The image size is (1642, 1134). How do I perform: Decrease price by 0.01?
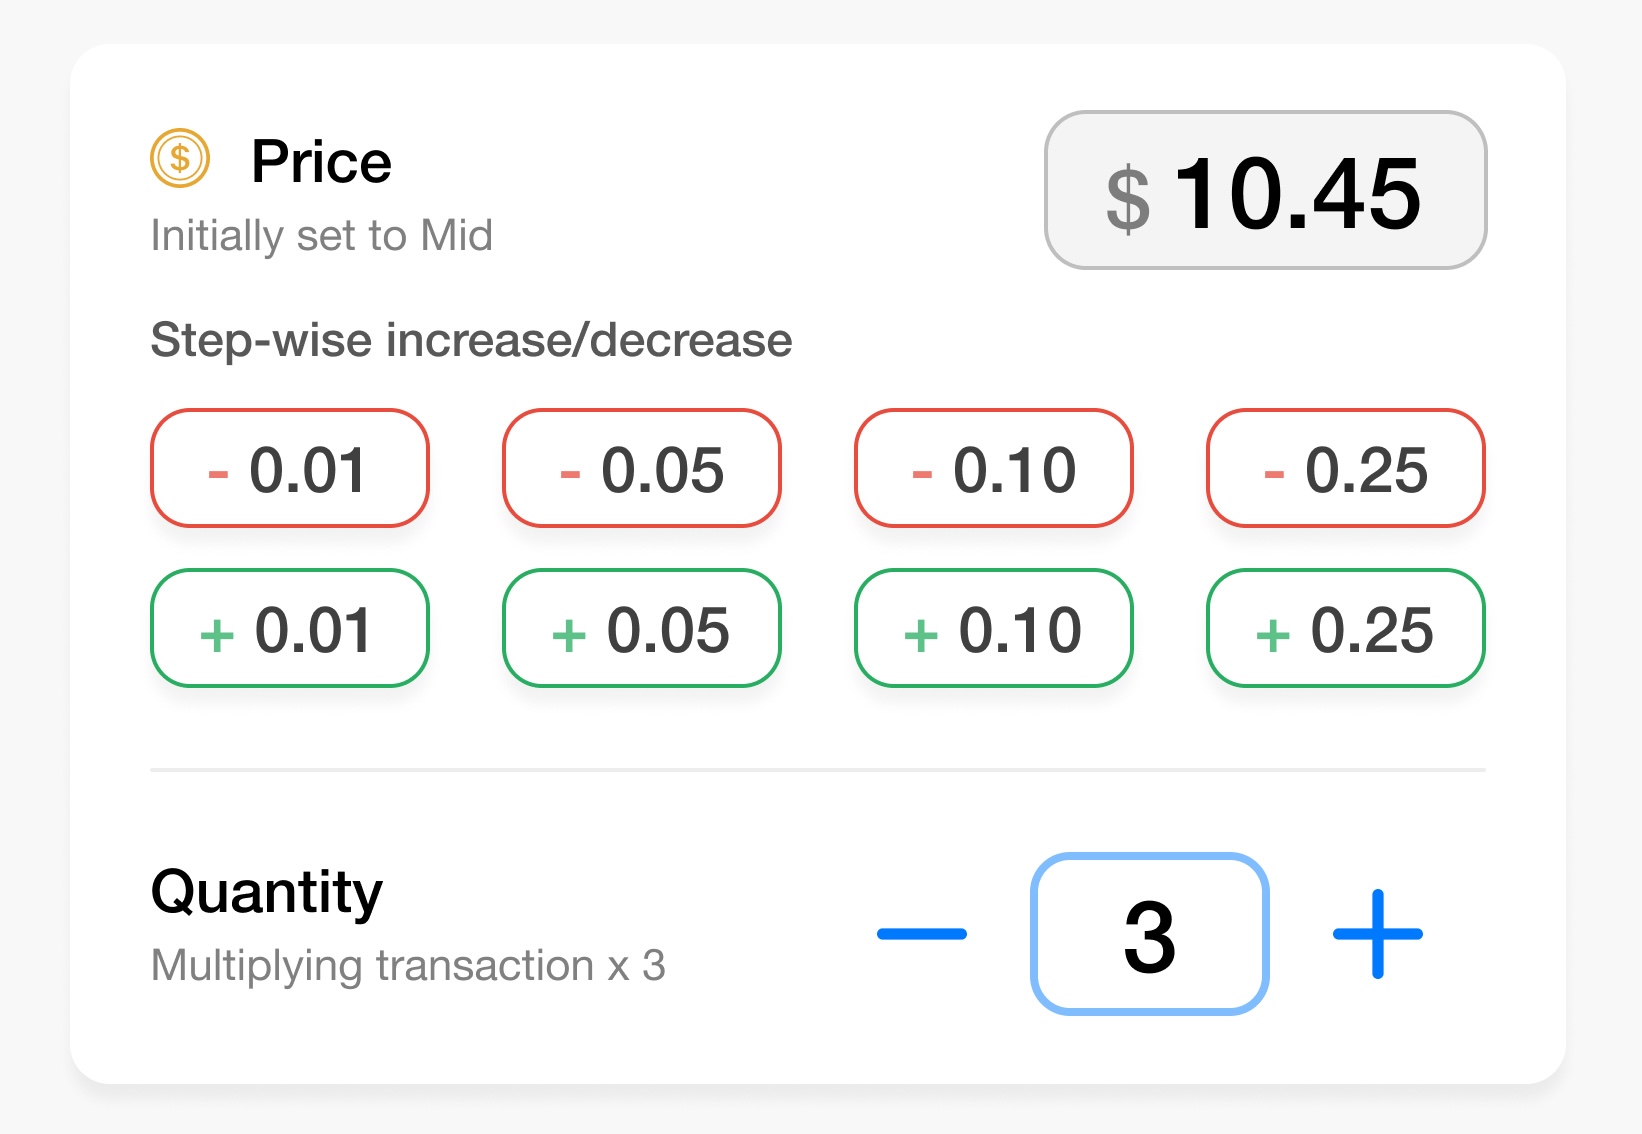coord(290,468)
